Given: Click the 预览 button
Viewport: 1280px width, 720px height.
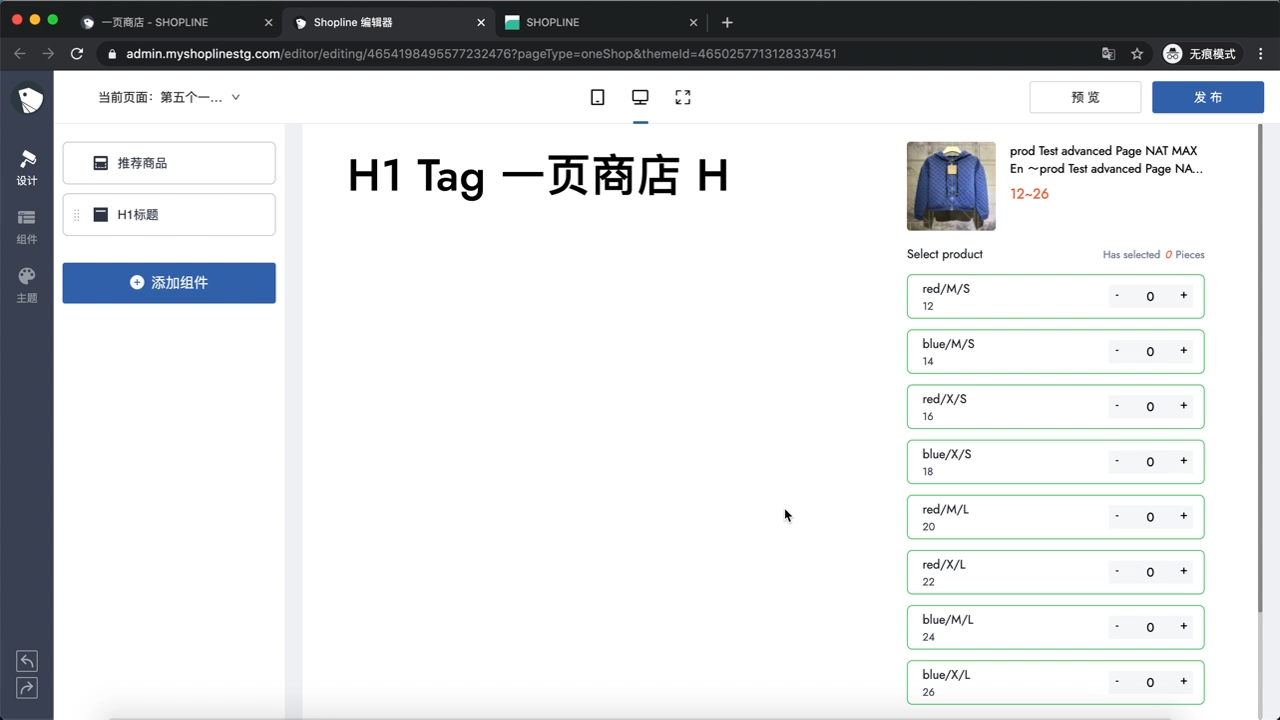Looking at the screenshot, I should point(1085,97).
